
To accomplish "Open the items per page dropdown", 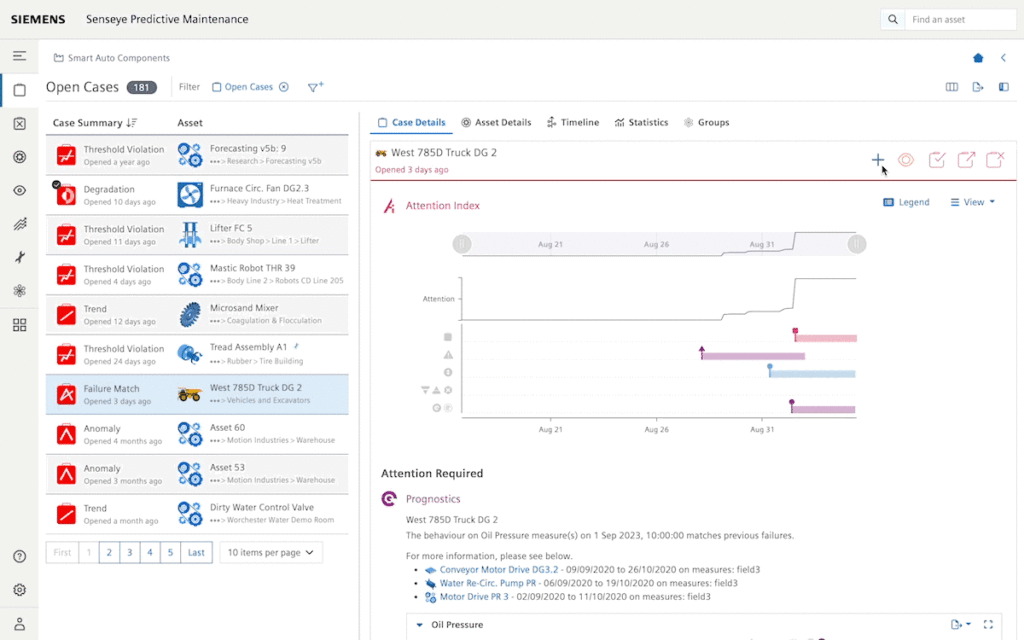I will tap(271, 552).
